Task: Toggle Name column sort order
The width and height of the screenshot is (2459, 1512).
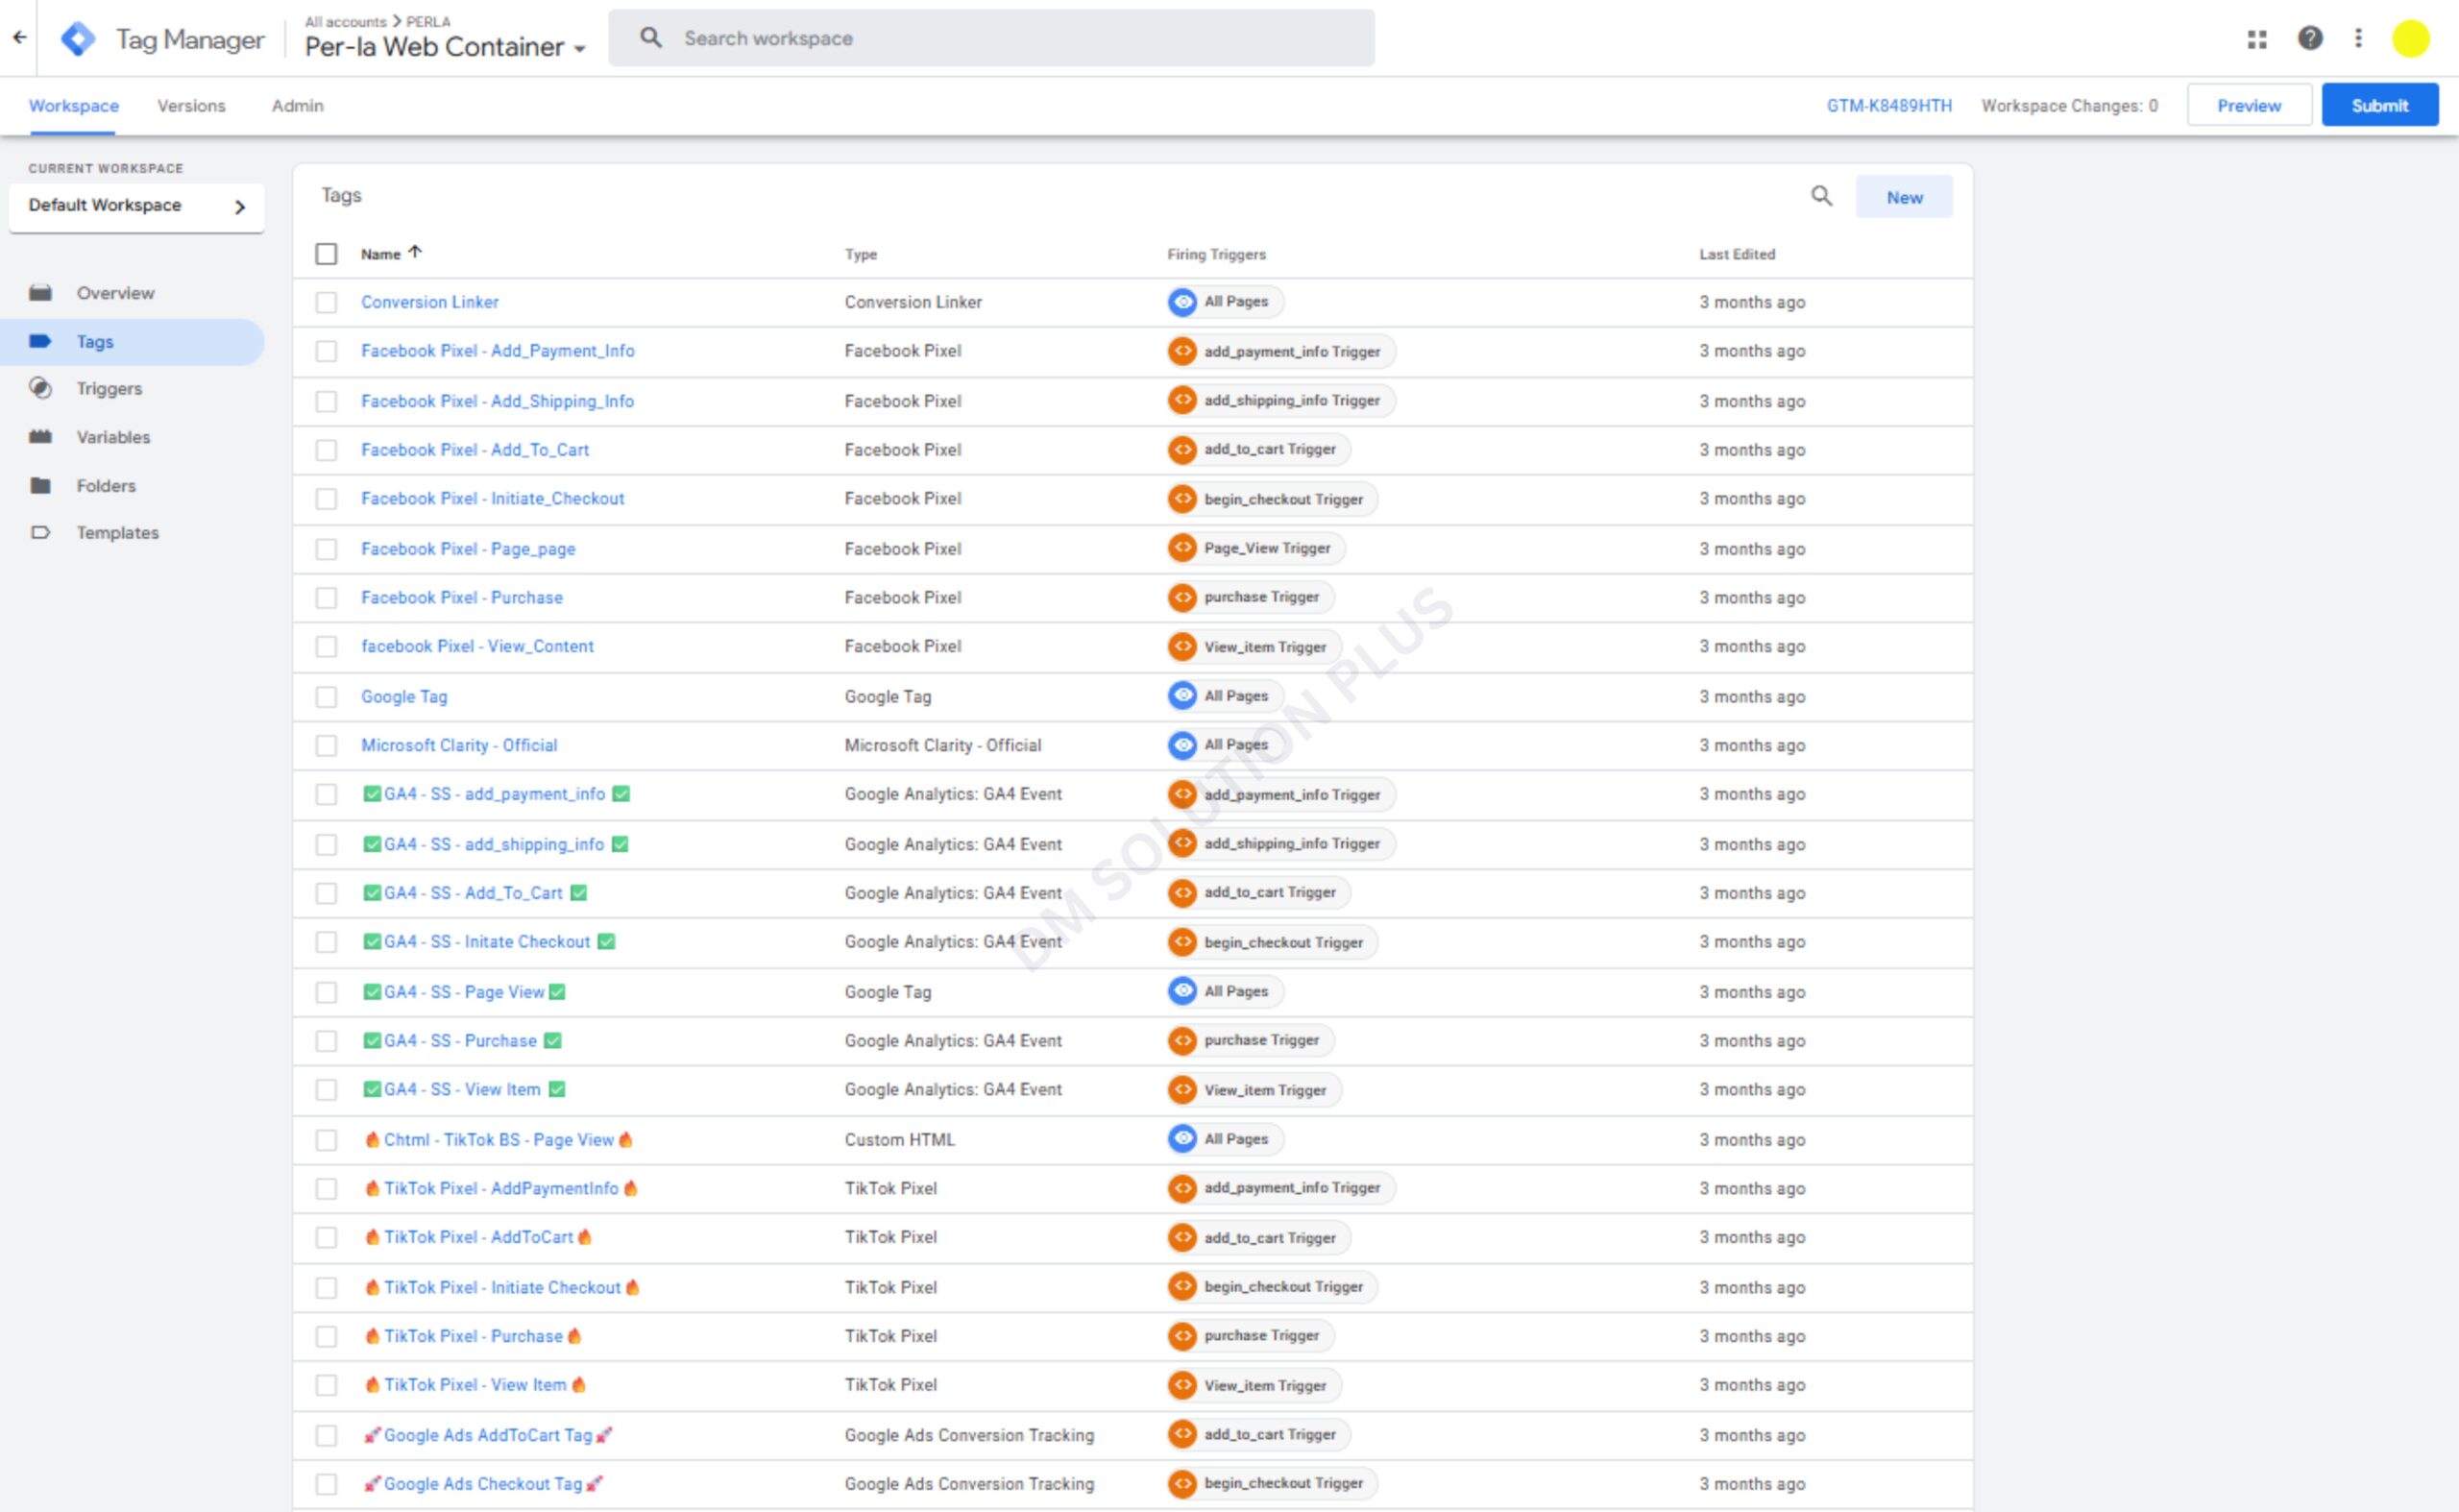Action: [390, 254]
